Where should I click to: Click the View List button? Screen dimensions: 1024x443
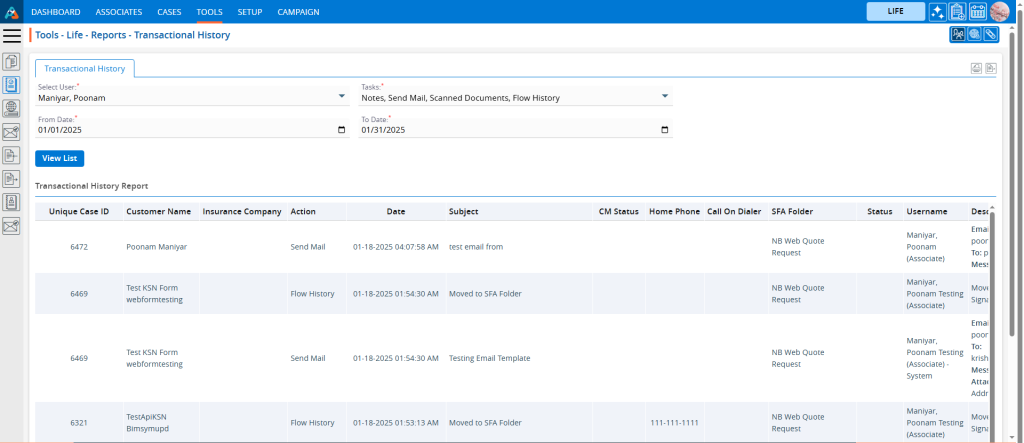[59, 158]
